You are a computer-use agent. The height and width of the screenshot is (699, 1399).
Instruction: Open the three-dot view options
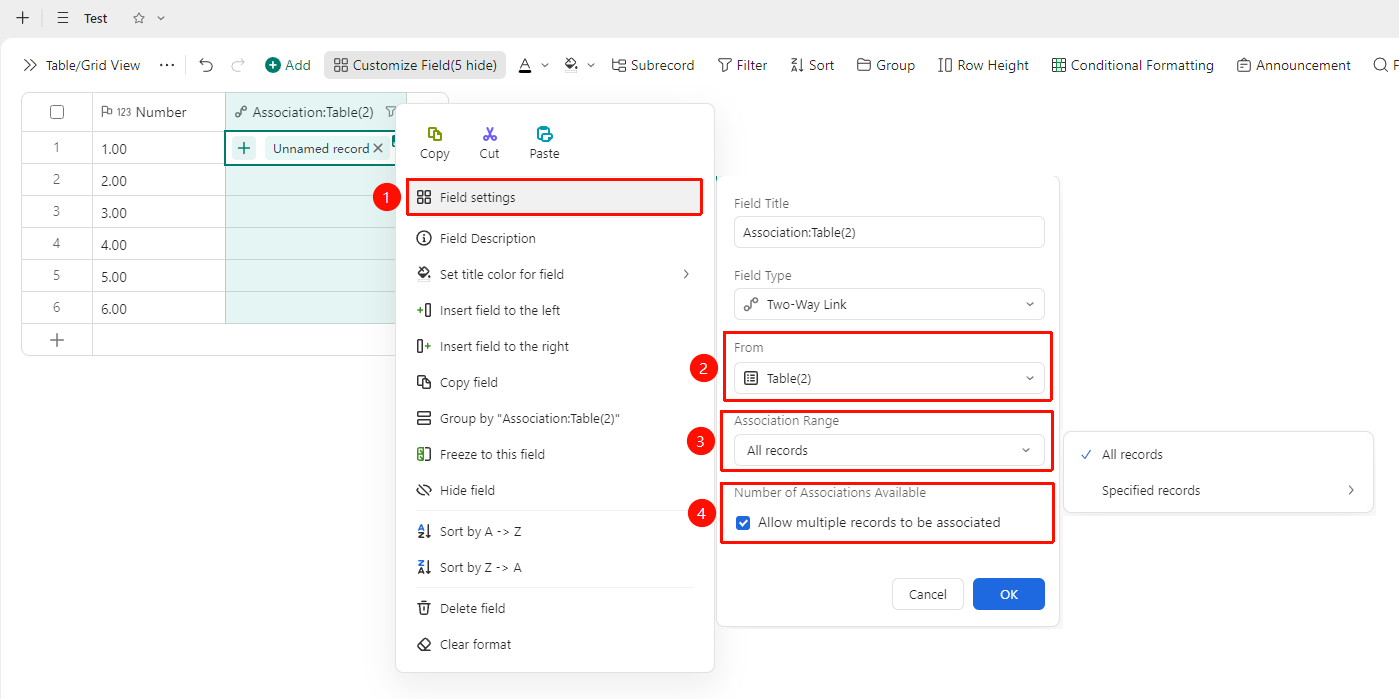[x=167, y=65]
